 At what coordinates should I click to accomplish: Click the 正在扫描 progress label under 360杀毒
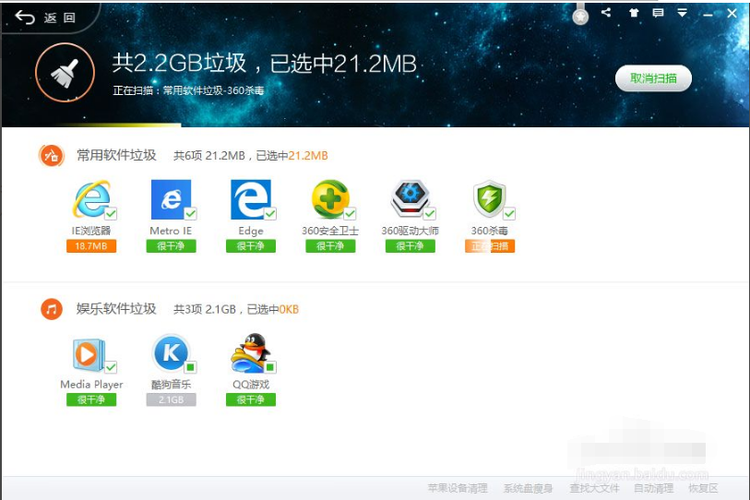pos(490,246)
